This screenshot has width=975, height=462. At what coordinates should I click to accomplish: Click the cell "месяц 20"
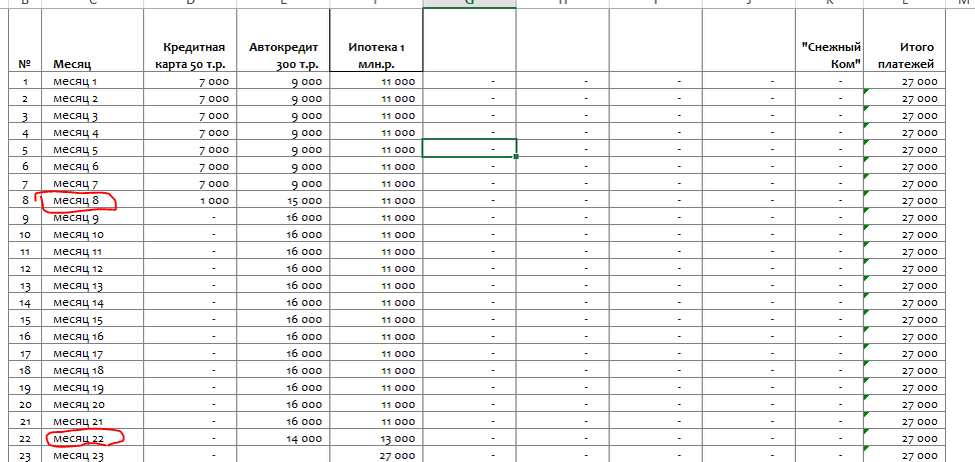(x=92, y=404)
